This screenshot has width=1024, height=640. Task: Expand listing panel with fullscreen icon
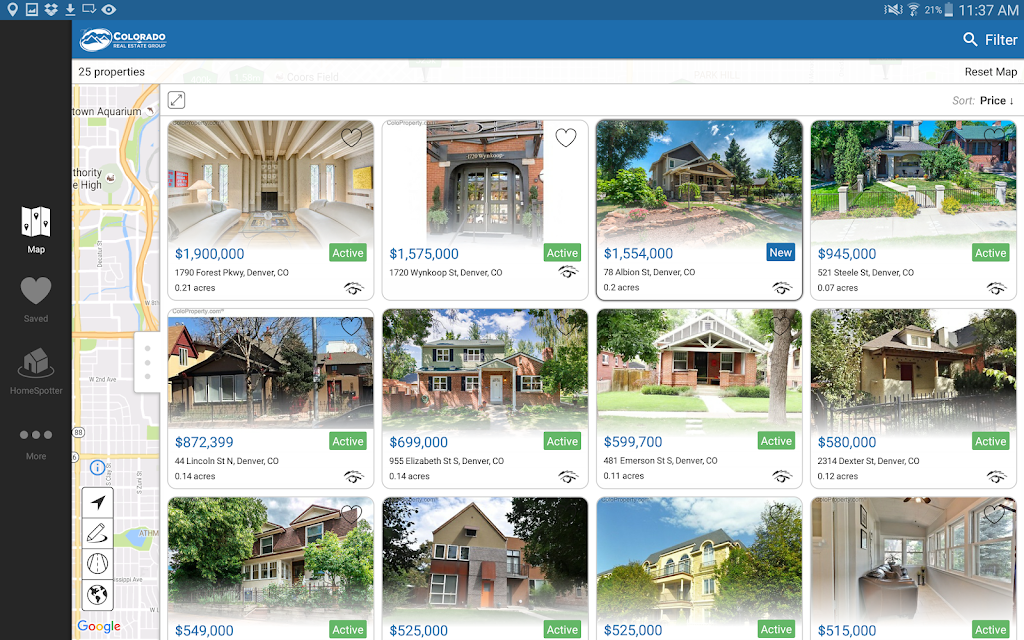coord(176,100)
